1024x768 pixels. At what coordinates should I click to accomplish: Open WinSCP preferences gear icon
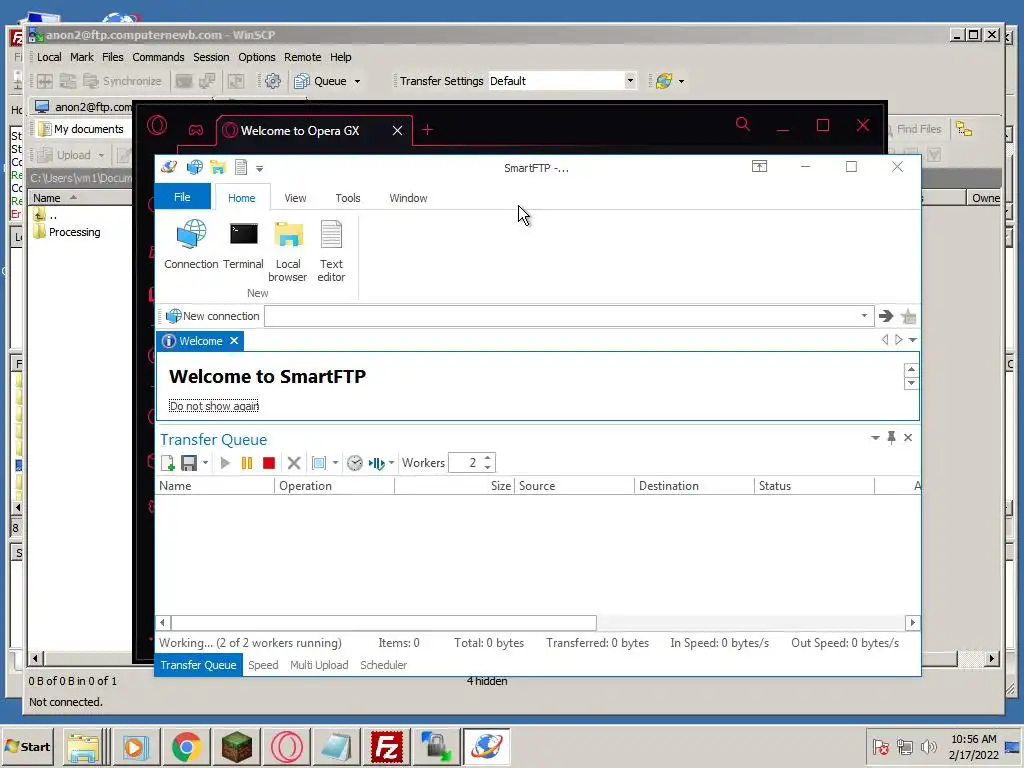click(x=273, y=81)
